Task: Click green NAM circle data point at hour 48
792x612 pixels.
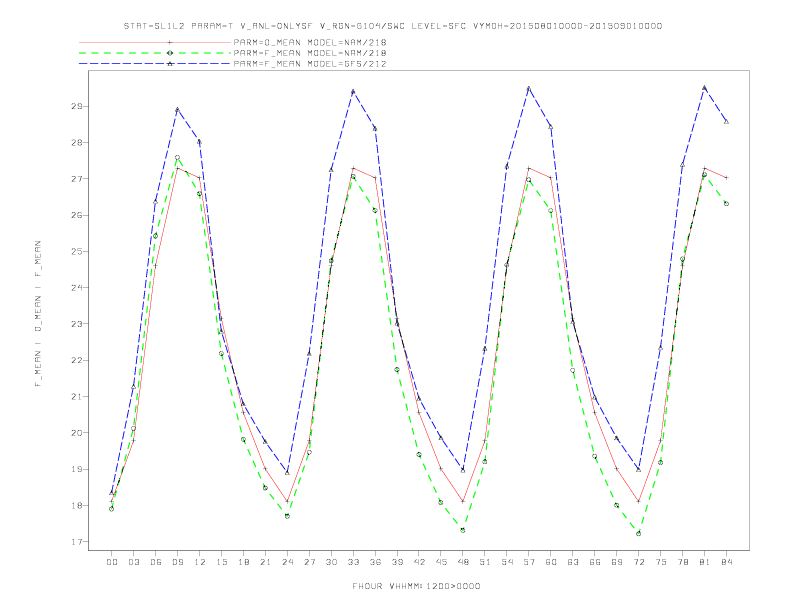Action: click(x=463, y=530)
